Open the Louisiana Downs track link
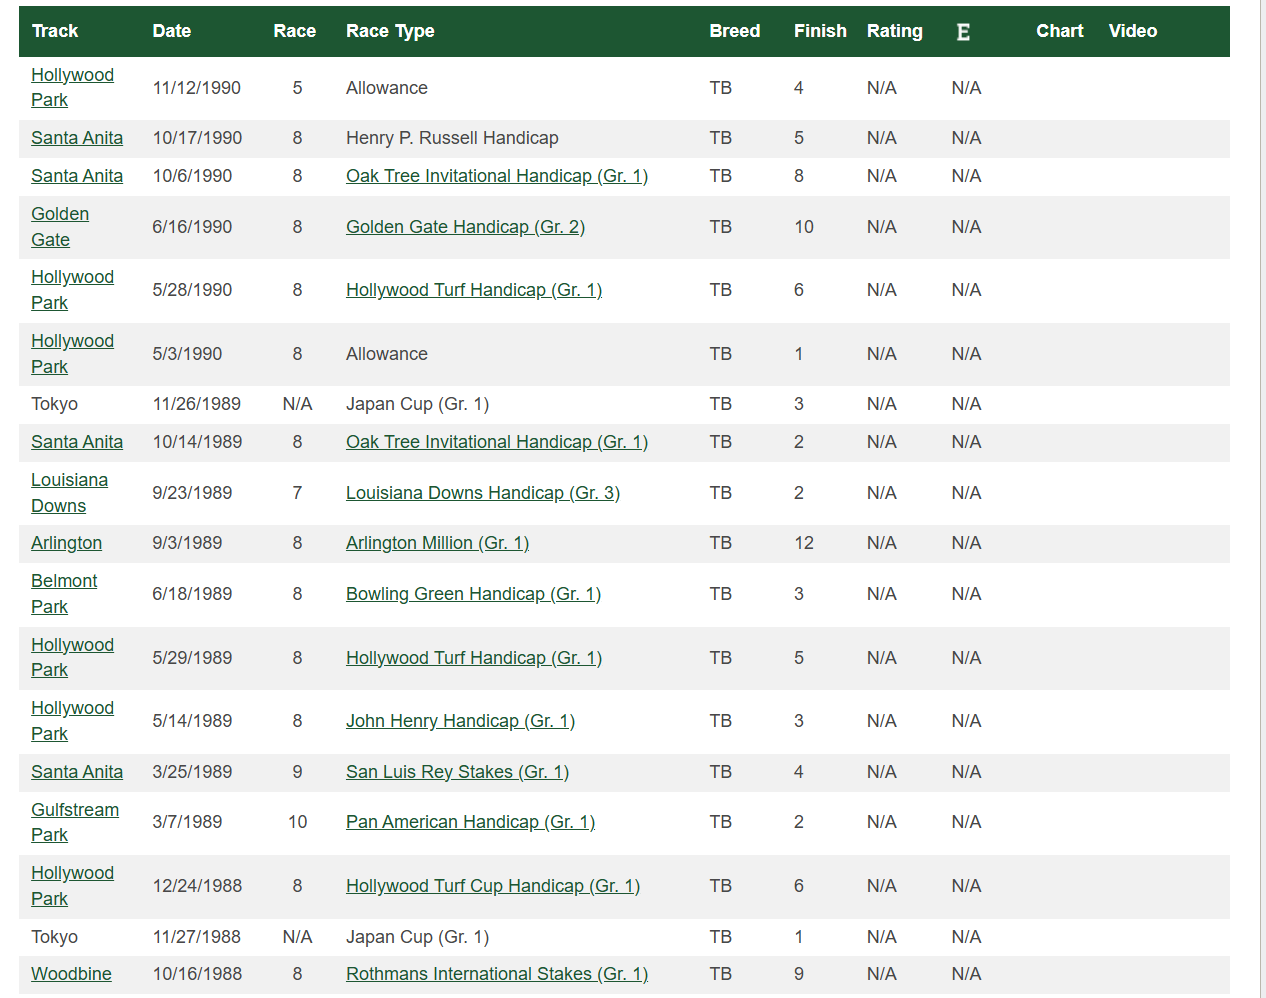 coord(69,493)
